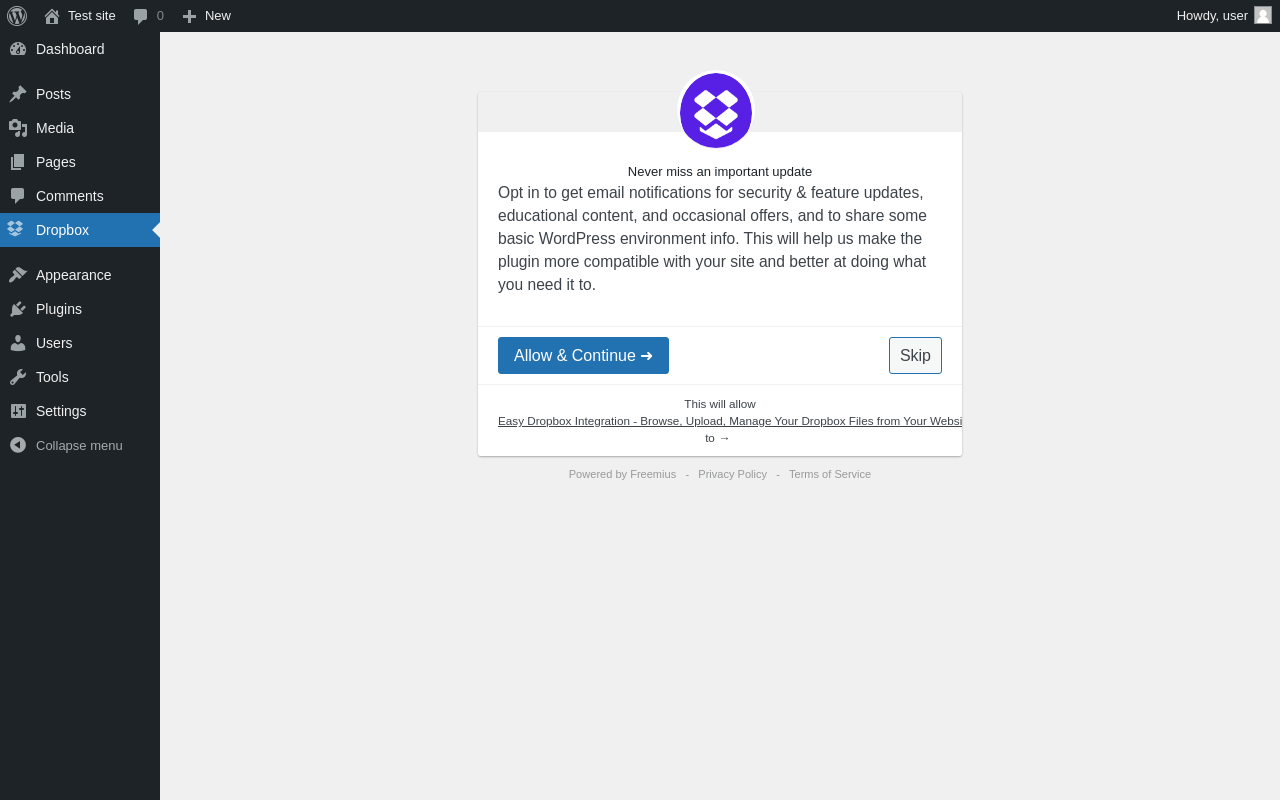Viewport: 1280px width, 800px height.
Task: Open the comments bubble icon in admin bar
Action: tap(141, 16)
